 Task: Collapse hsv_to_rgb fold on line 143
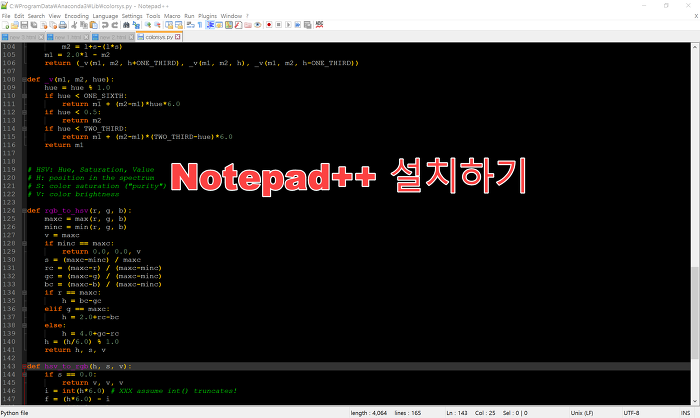click(x=24, y=366)
